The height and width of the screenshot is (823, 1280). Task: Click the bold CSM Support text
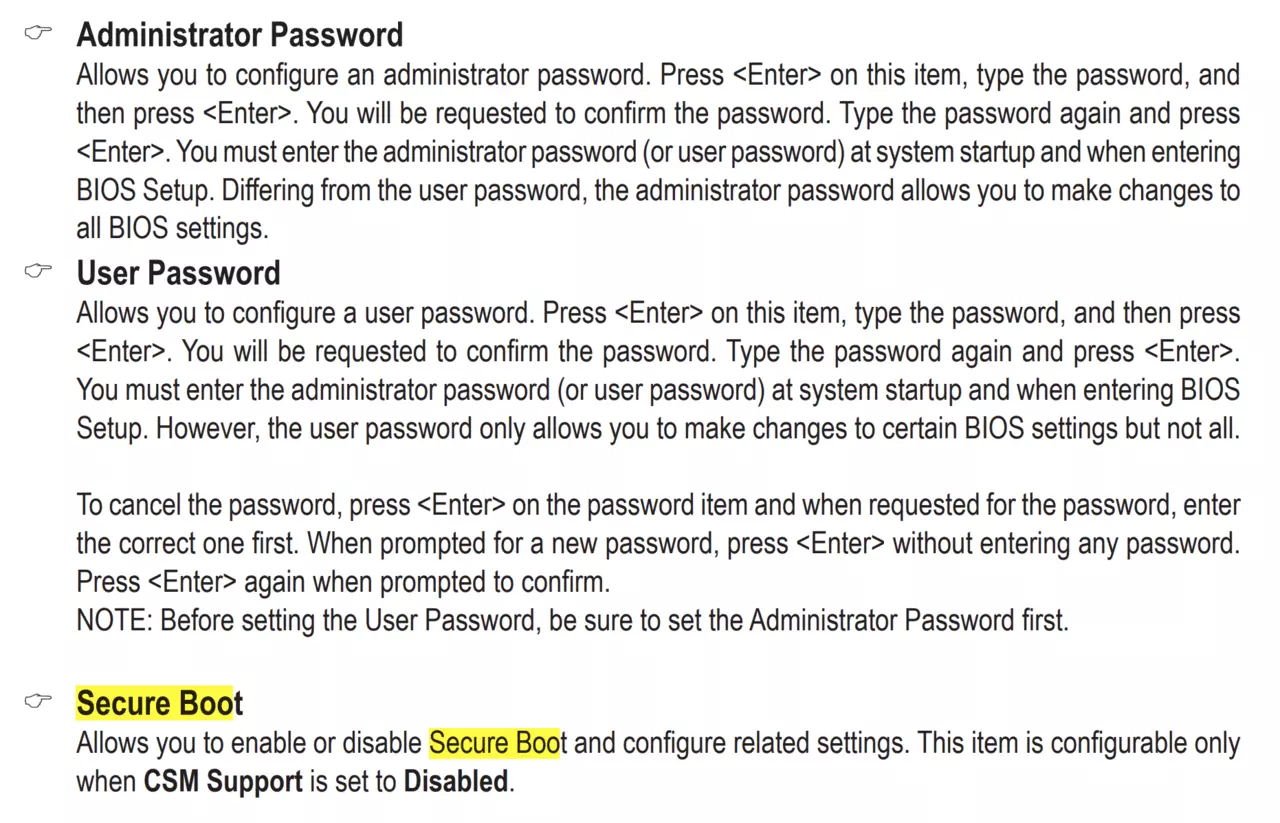(223, 781)
